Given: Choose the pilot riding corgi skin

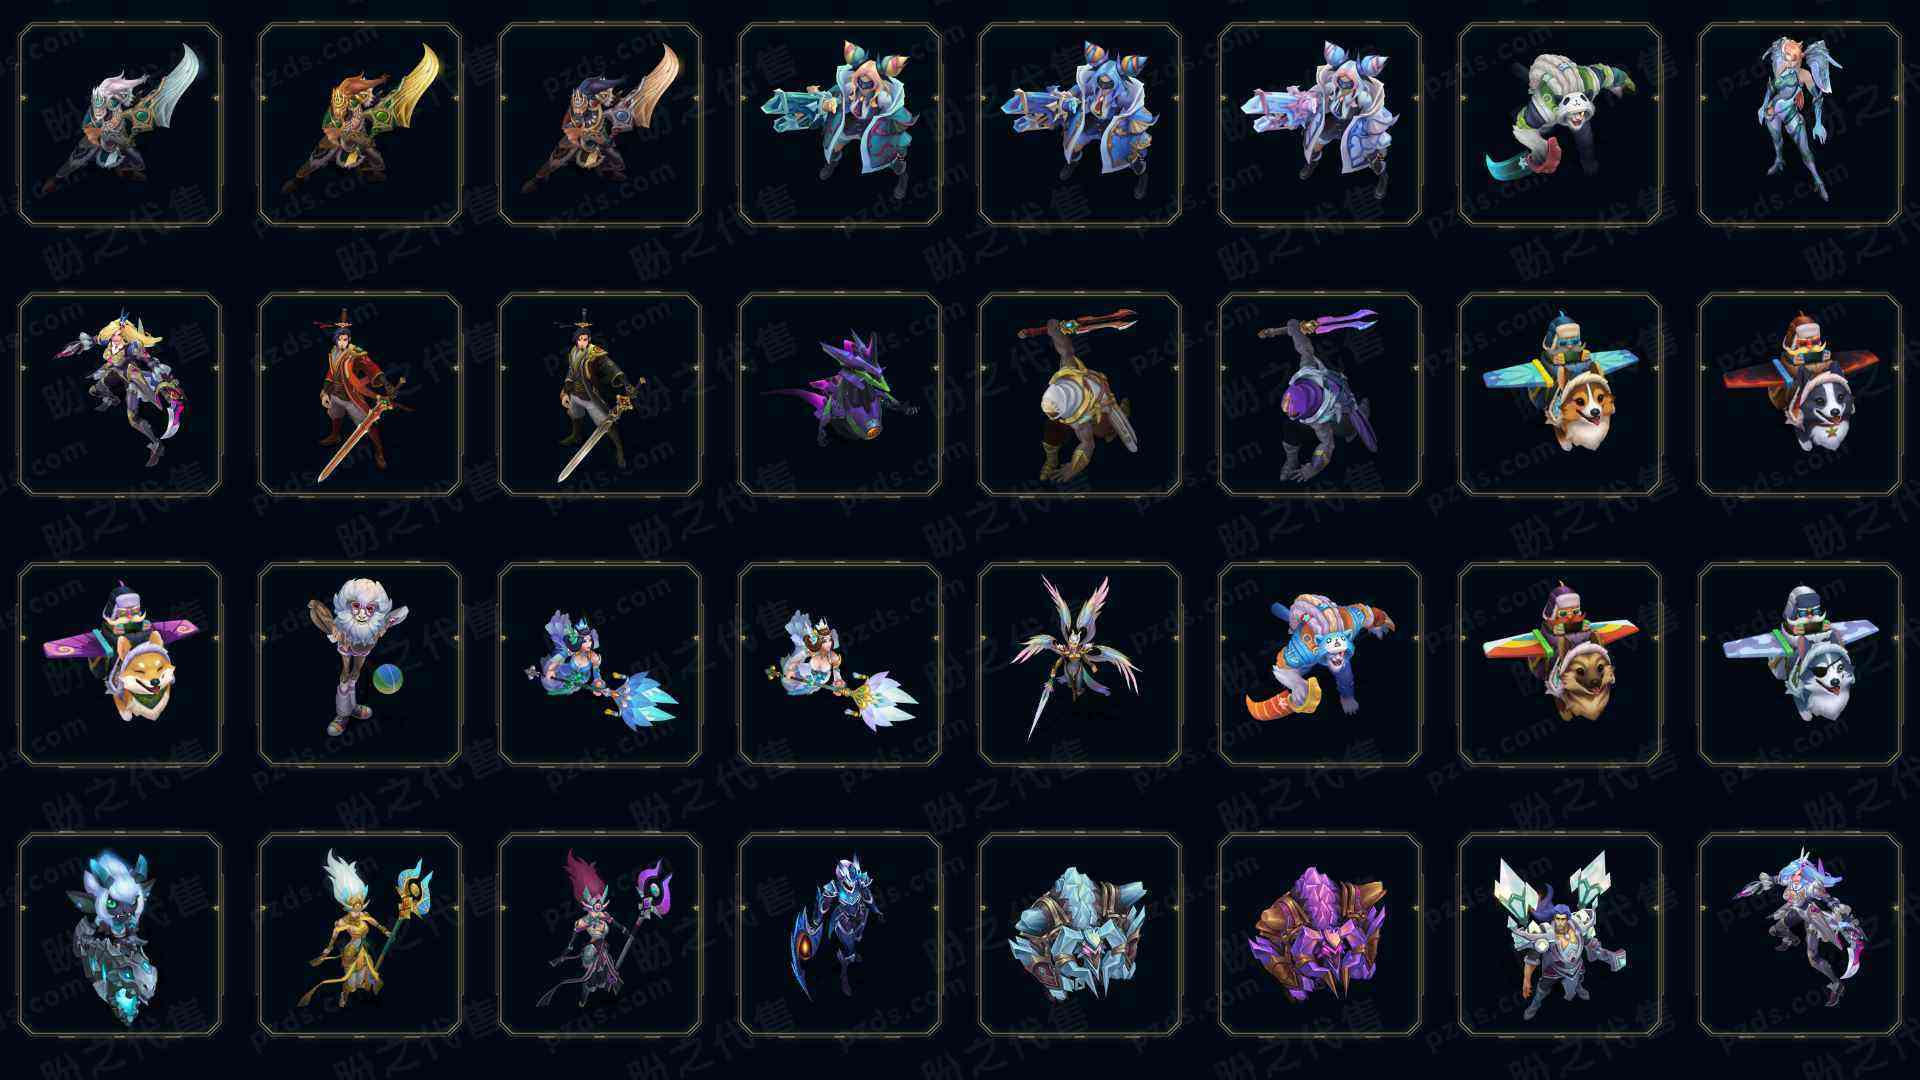Looking at the screenshot, I should click(x=1560, y=394).
